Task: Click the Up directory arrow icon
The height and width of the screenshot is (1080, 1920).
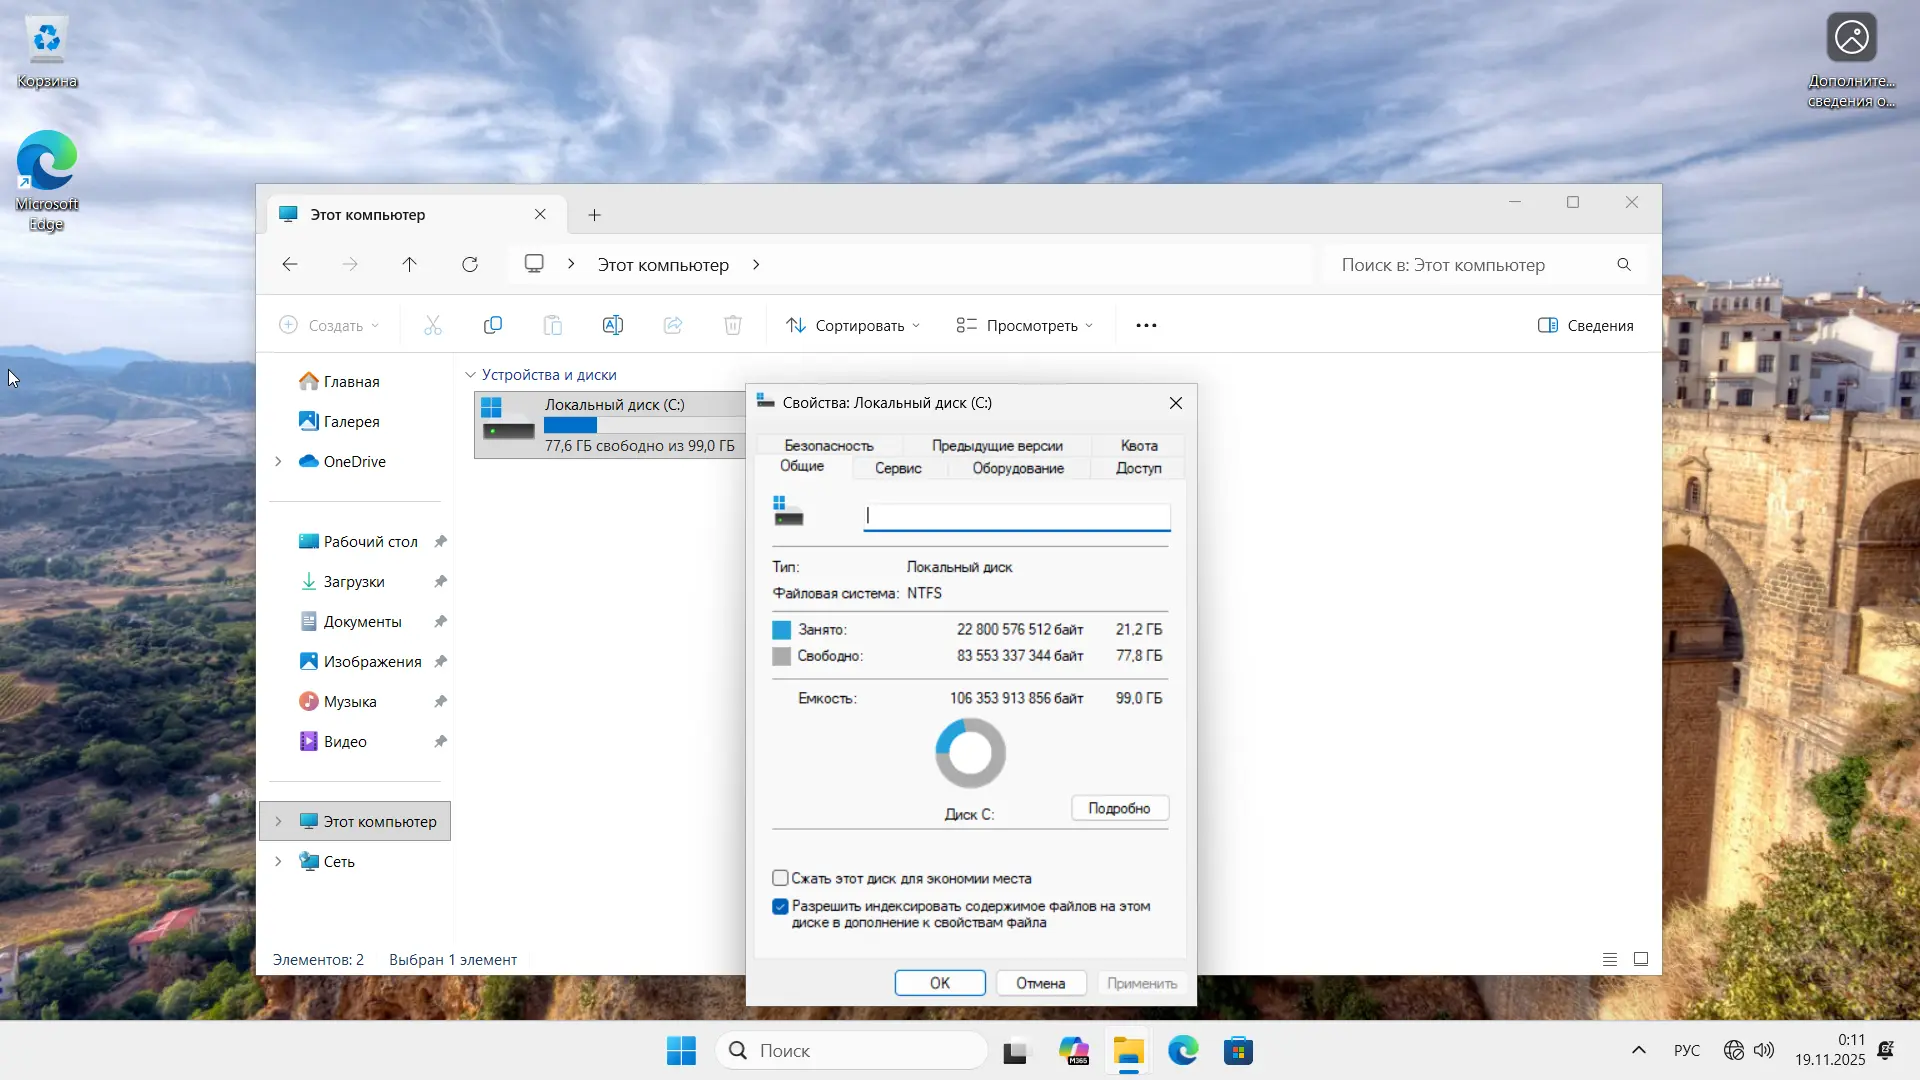Action: [409, 264]
